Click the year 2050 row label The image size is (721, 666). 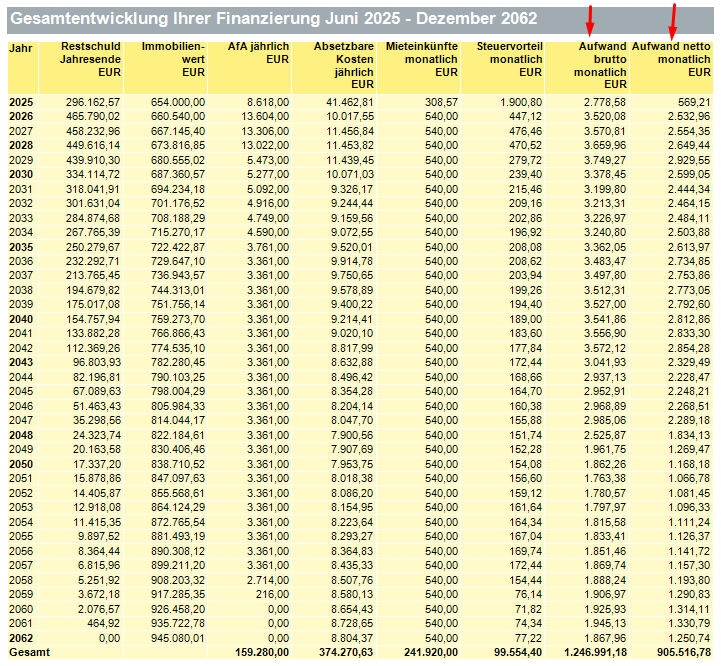point(21,464)
